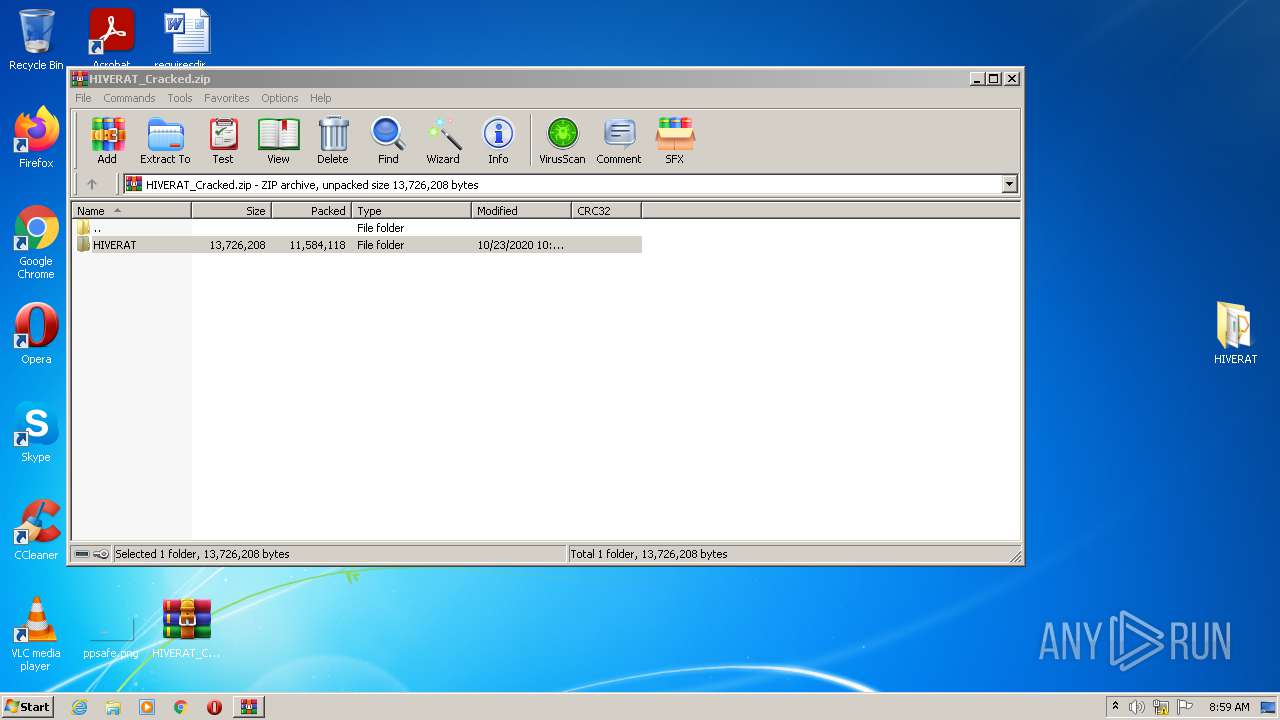Viewport: 1280px width, 720px height.
Task: Open the volume speaker tray icon
Action: 1137,707
